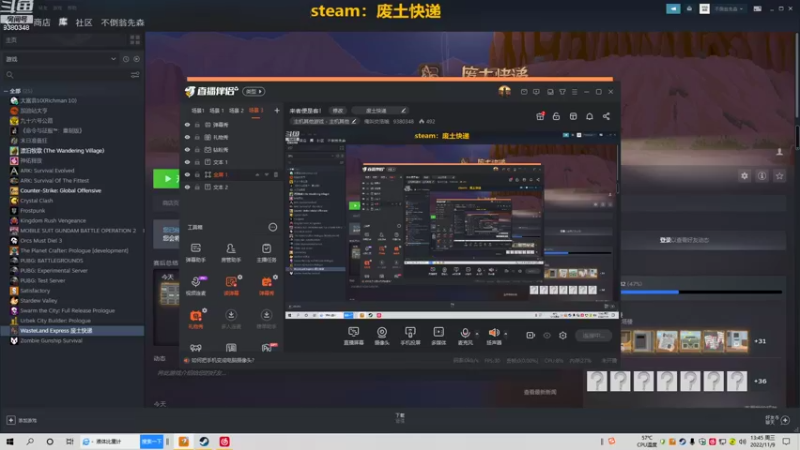Open streaming settings gear in the bottom bar
The height and width of the screenshot is (450, 800).
pyautogui.click(x=563, y=335)
